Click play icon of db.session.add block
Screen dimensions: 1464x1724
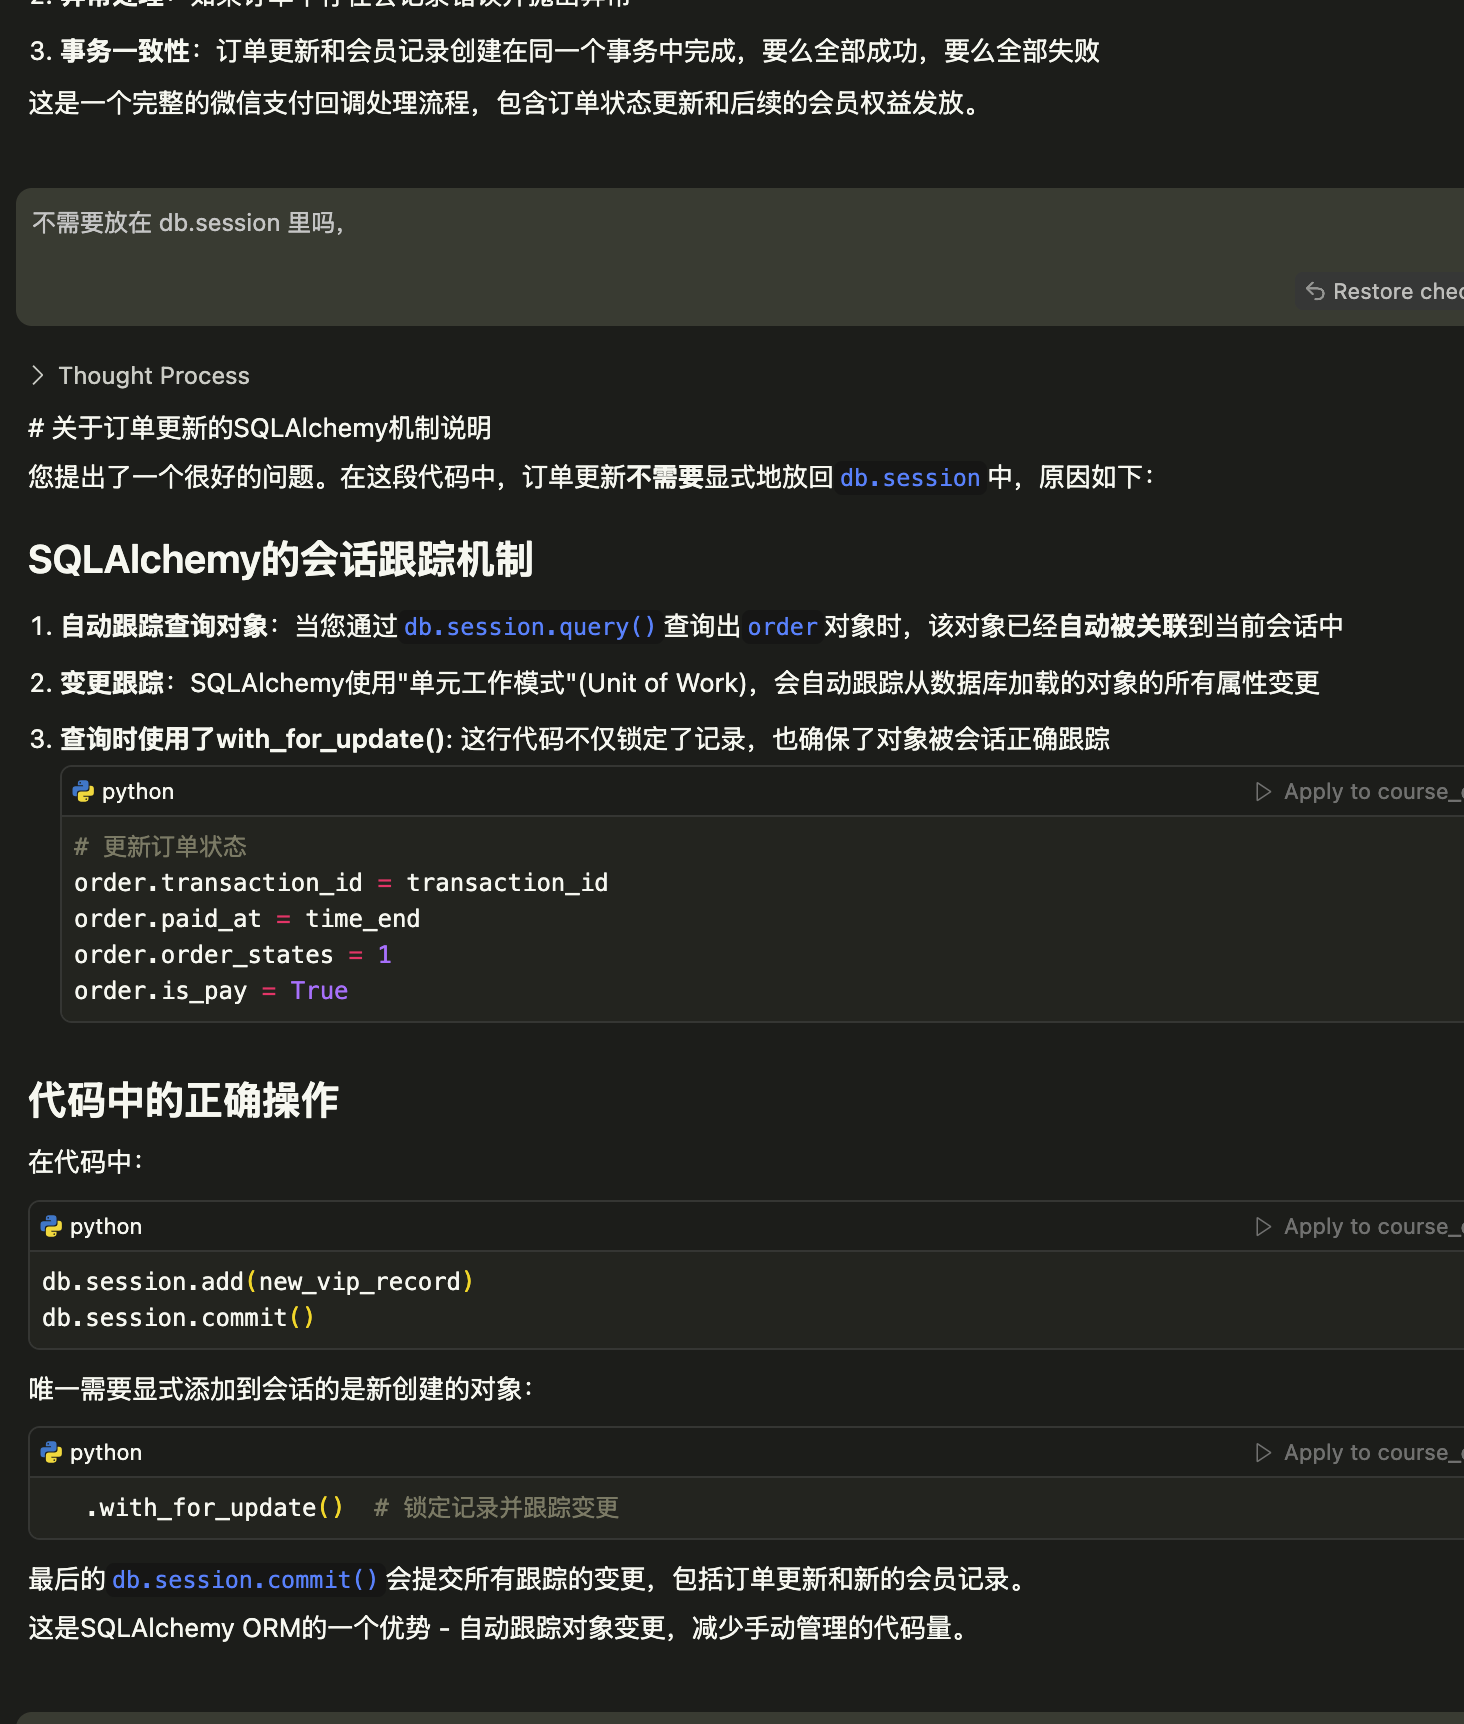pyautogui.click(x=1264, y=1227)
